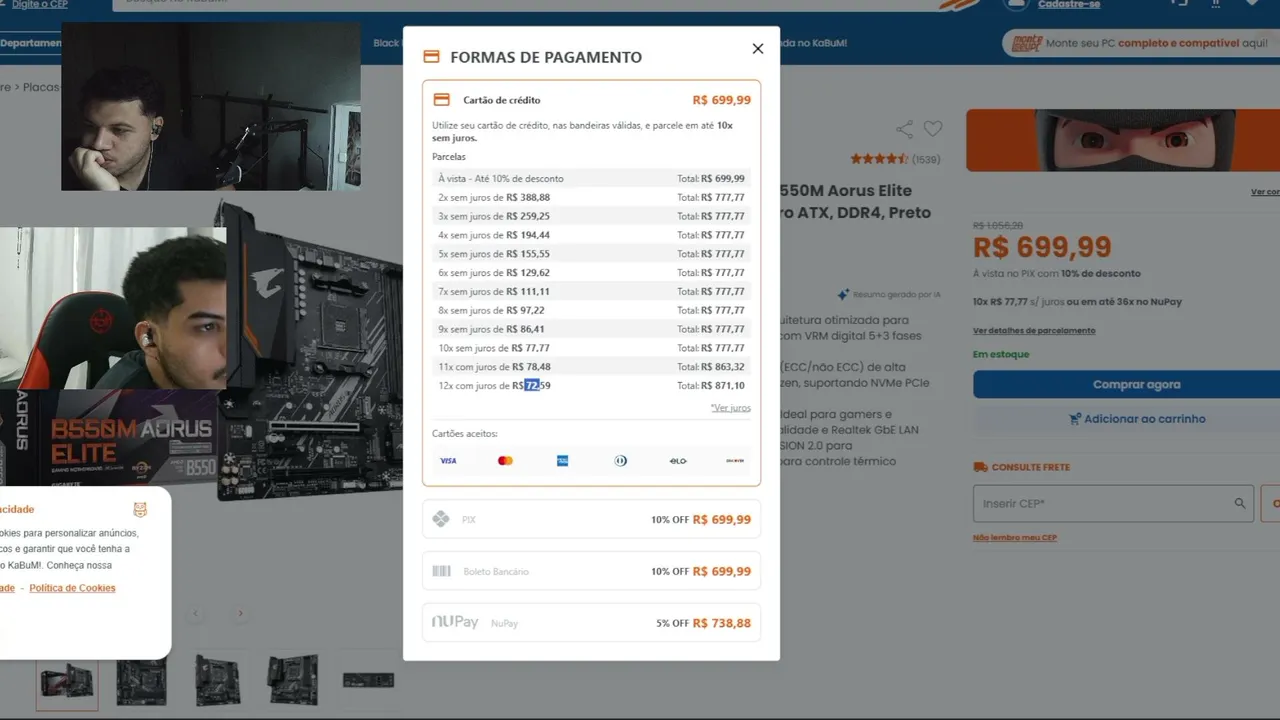The image size is (1280, 720).
Task: Click the Total: R$ 871,10 value
Action: click(711, 385)
